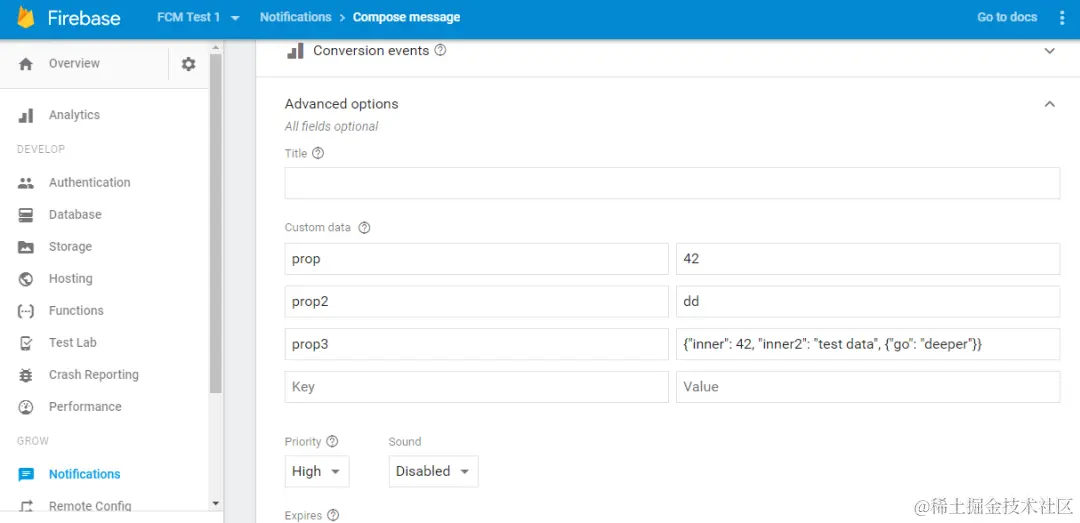Click the Firebase wordmark text
The height and width of the screenshot is (523, 1080).
click(84, 18)
